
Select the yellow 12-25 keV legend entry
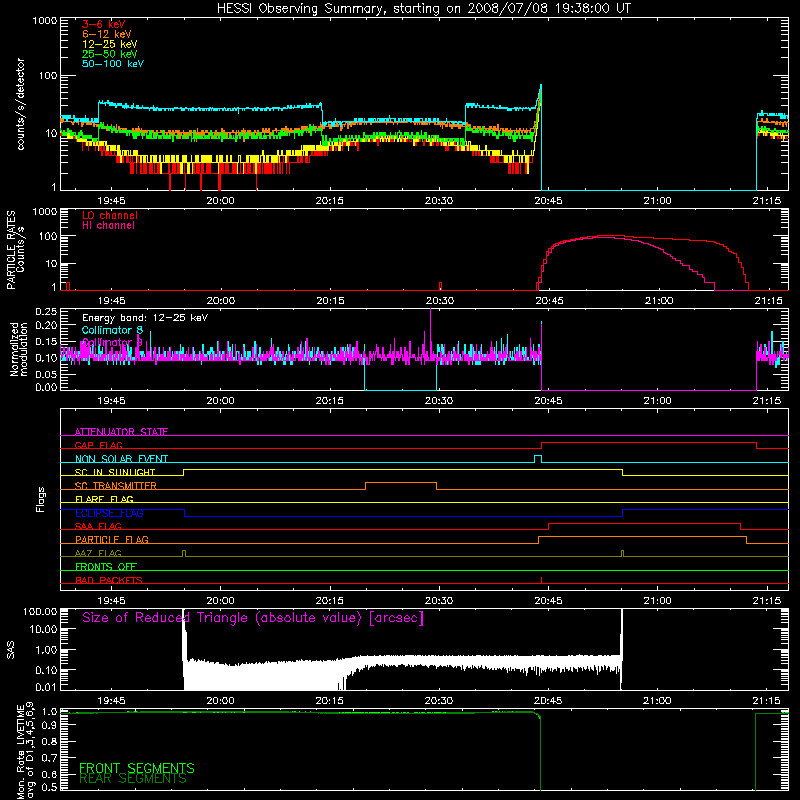tap(110, 44)
